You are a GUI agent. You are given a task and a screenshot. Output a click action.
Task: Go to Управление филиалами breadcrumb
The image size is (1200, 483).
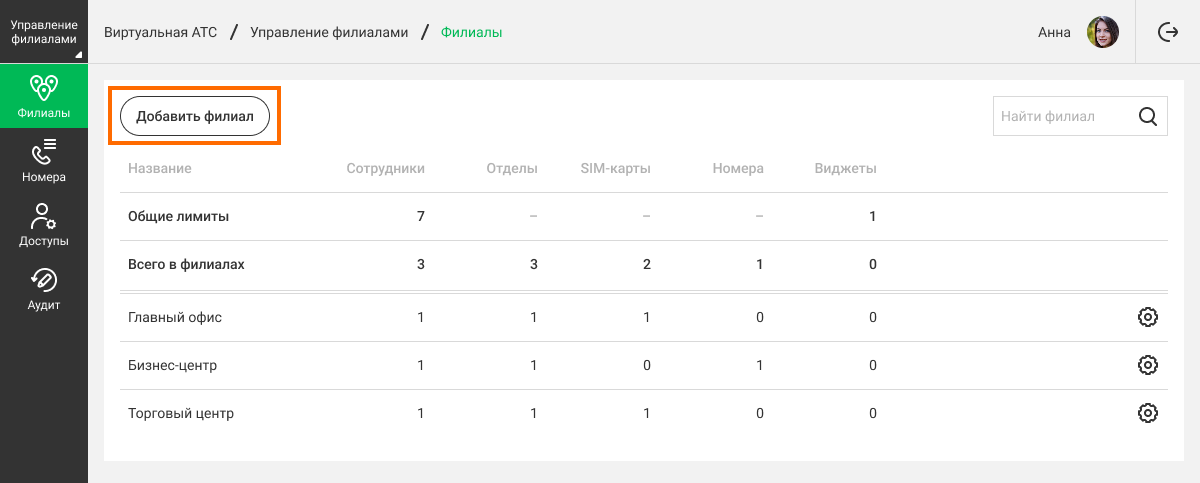pyautogui.click(x=329, y=32)
